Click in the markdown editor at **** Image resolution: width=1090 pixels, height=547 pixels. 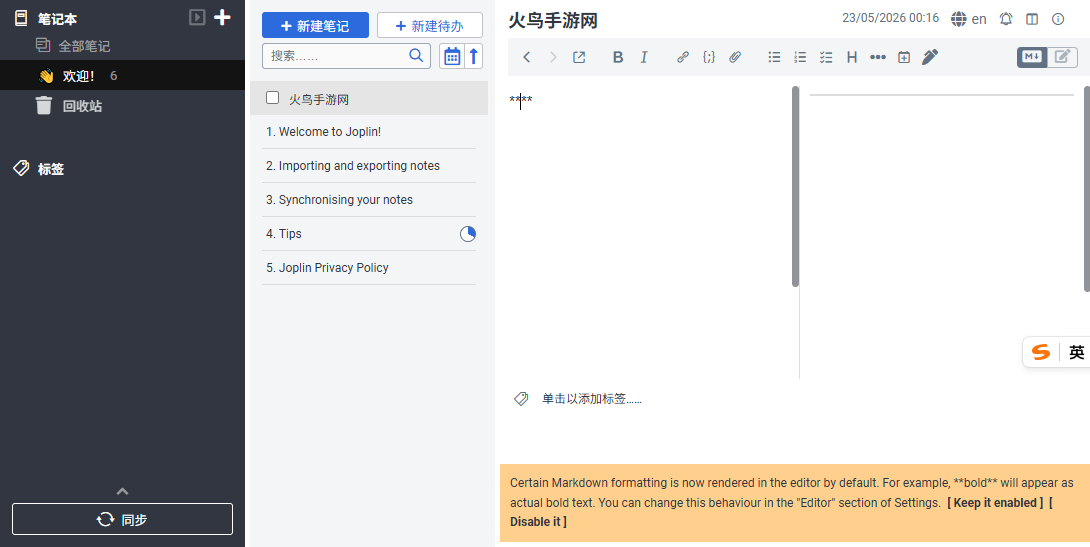(521, 101)
